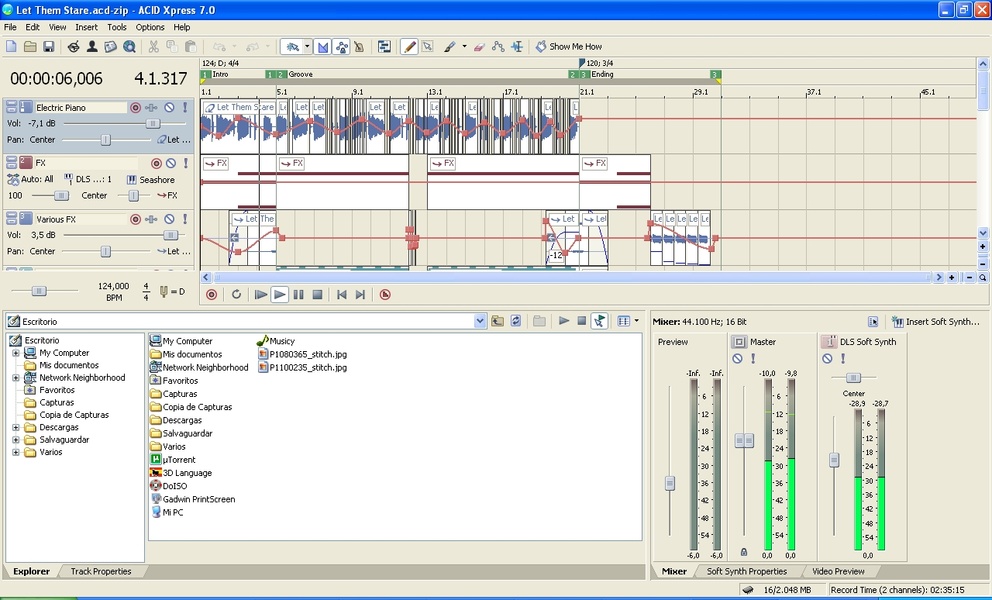Open the File menu
Viewport: 992px width, 600px height.
coord(10,27)
